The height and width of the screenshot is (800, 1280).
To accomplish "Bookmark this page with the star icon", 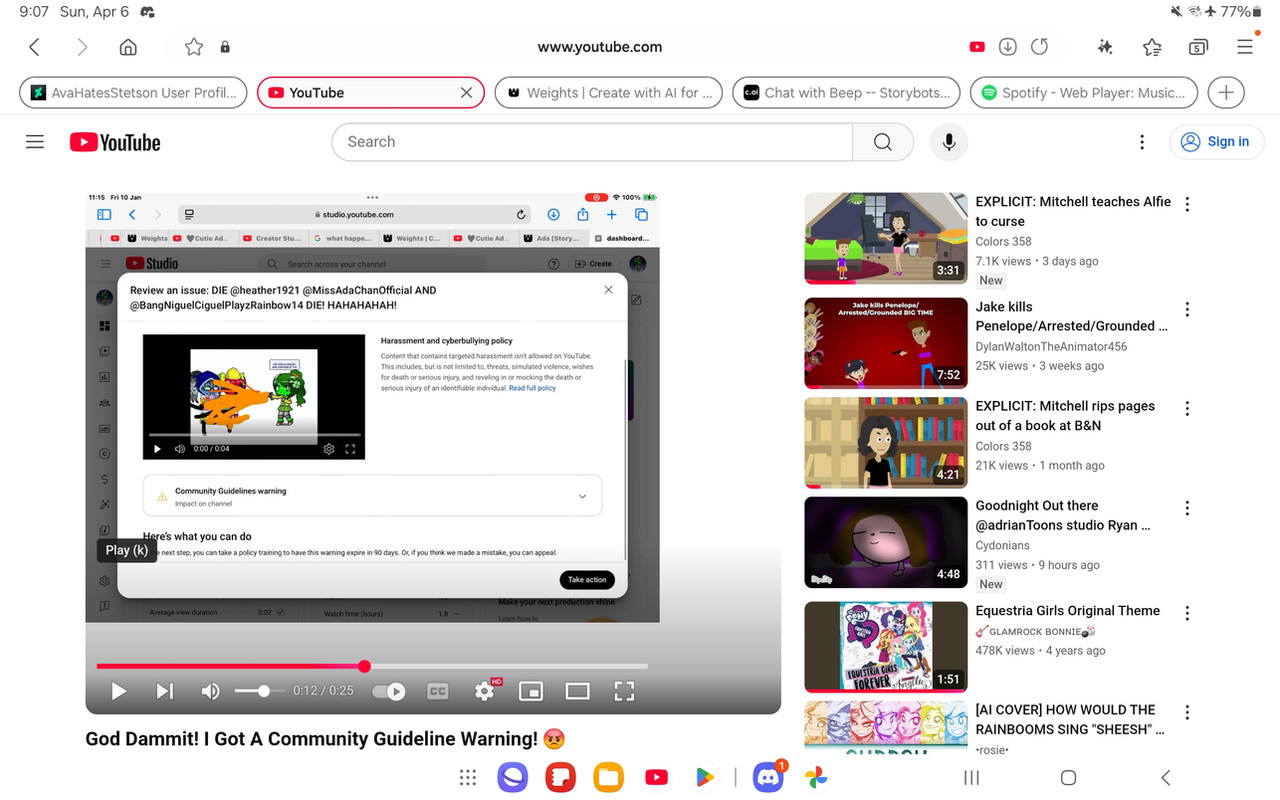I will 194,47.
